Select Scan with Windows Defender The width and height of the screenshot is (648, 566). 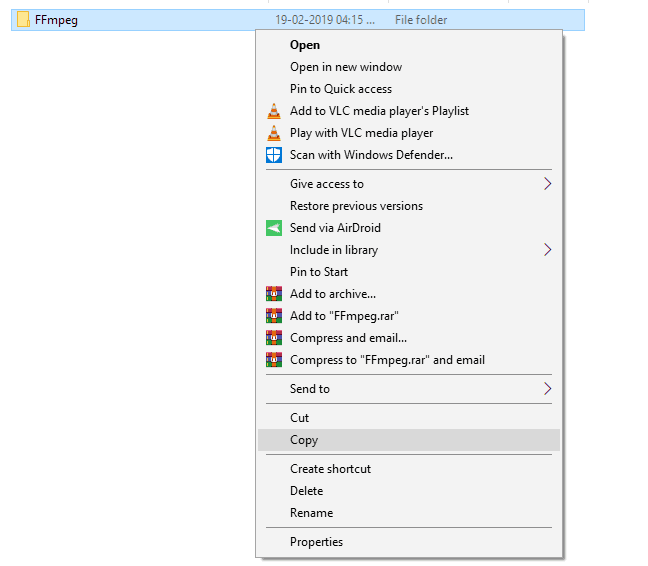point(409,155)
